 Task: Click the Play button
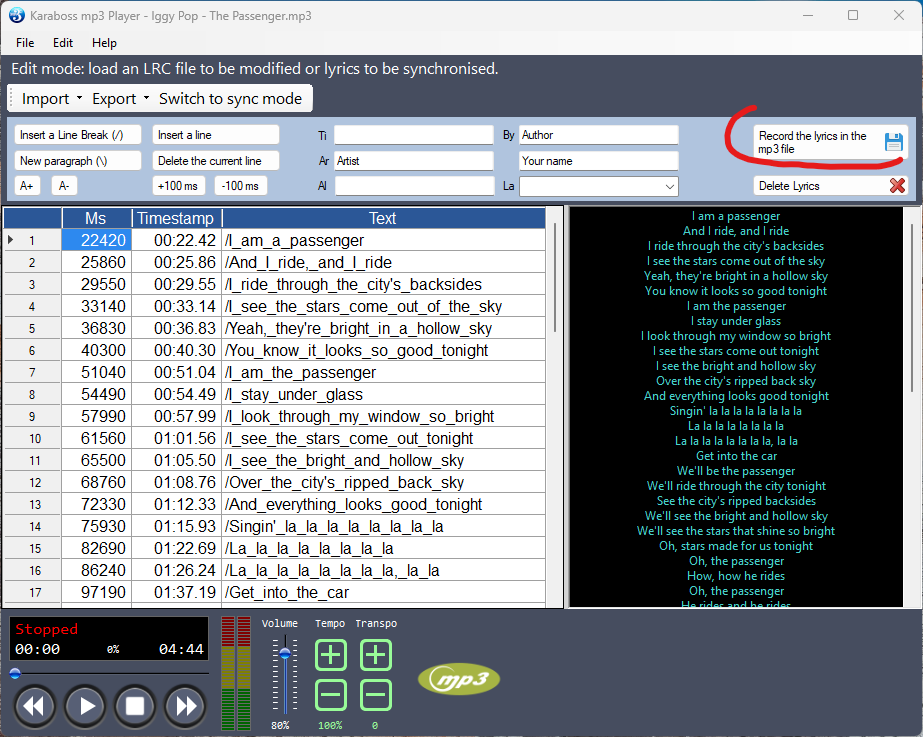(86, 706)
